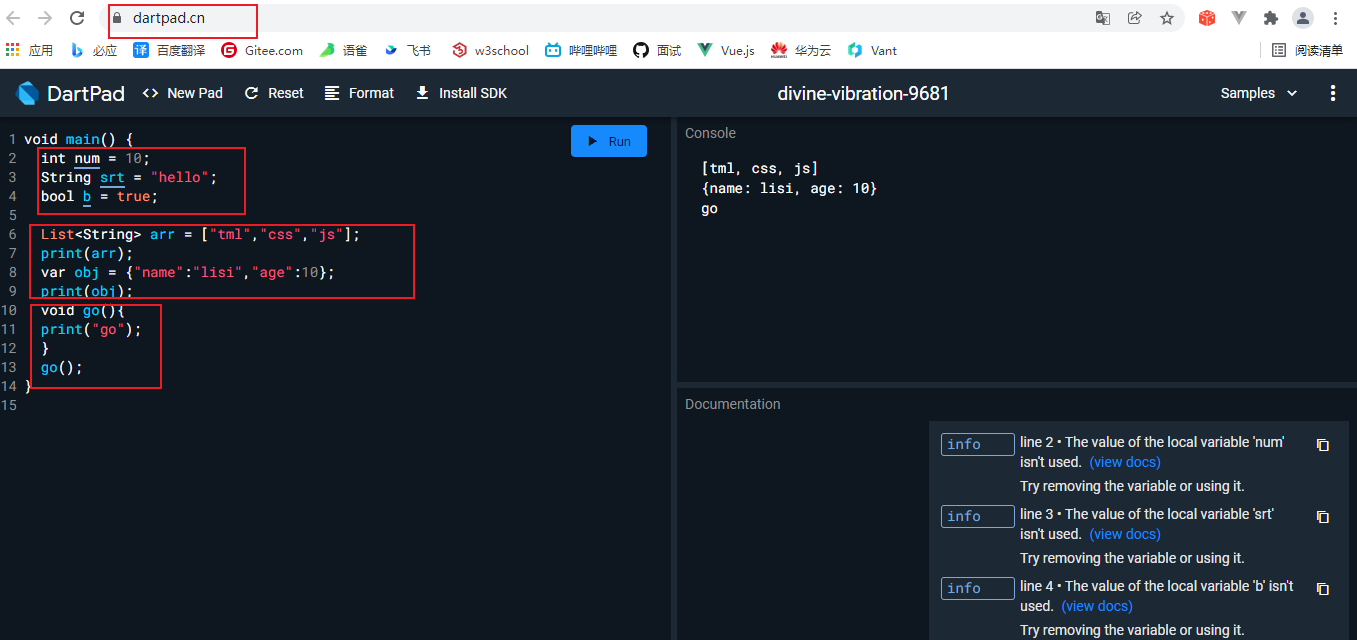Open the w3school bookmark

(x=490, y=50)
